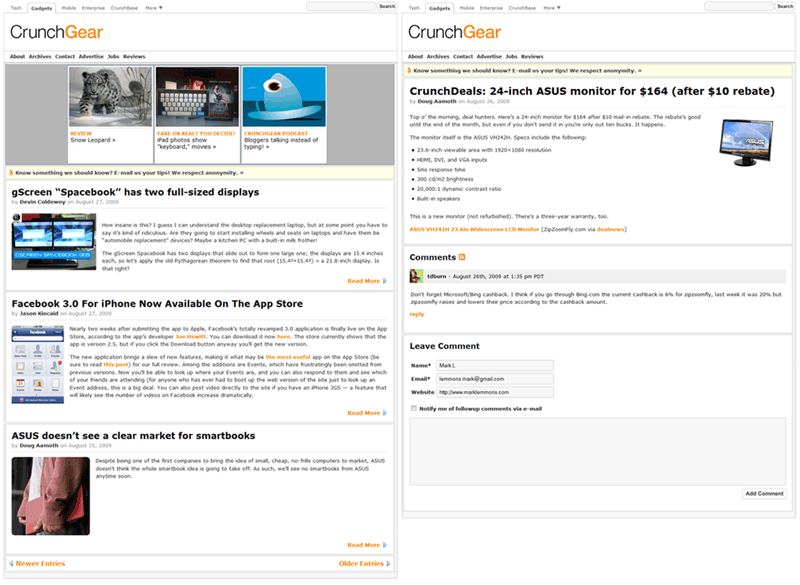The height and width of the screenshot is (585, 800).
Task: Click the CrunchGear logo on the left page
Action: tap(57, 32)
